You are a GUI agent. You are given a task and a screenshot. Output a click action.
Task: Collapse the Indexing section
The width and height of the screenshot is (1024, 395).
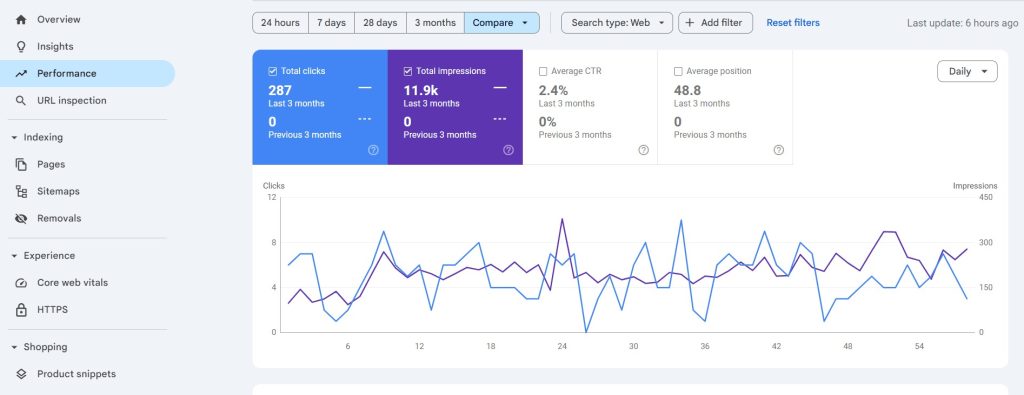point(14,138)
